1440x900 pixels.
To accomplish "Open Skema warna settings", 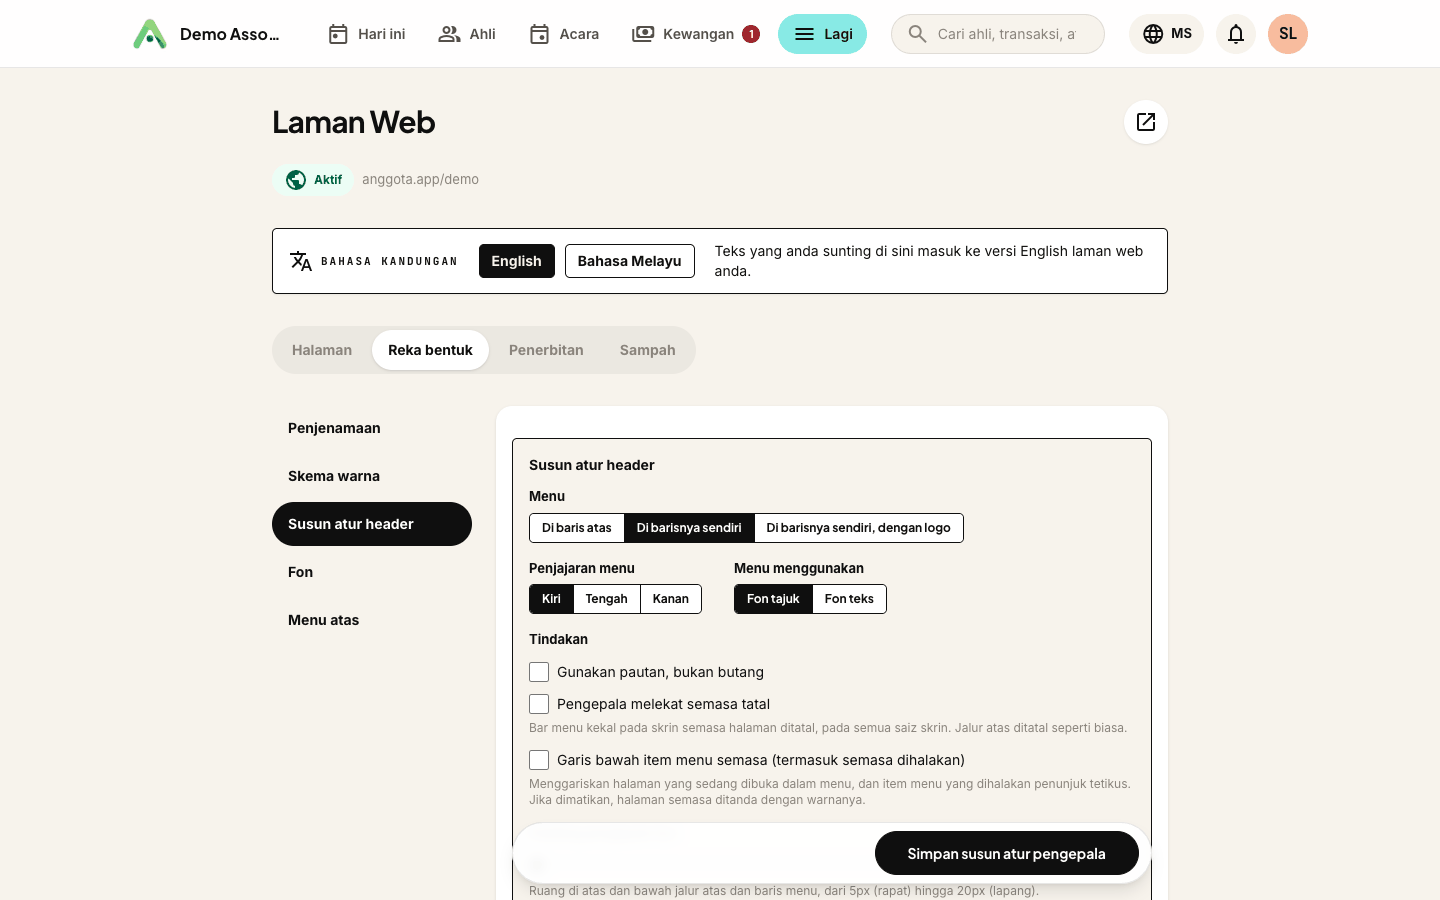I will coord(372,476).
